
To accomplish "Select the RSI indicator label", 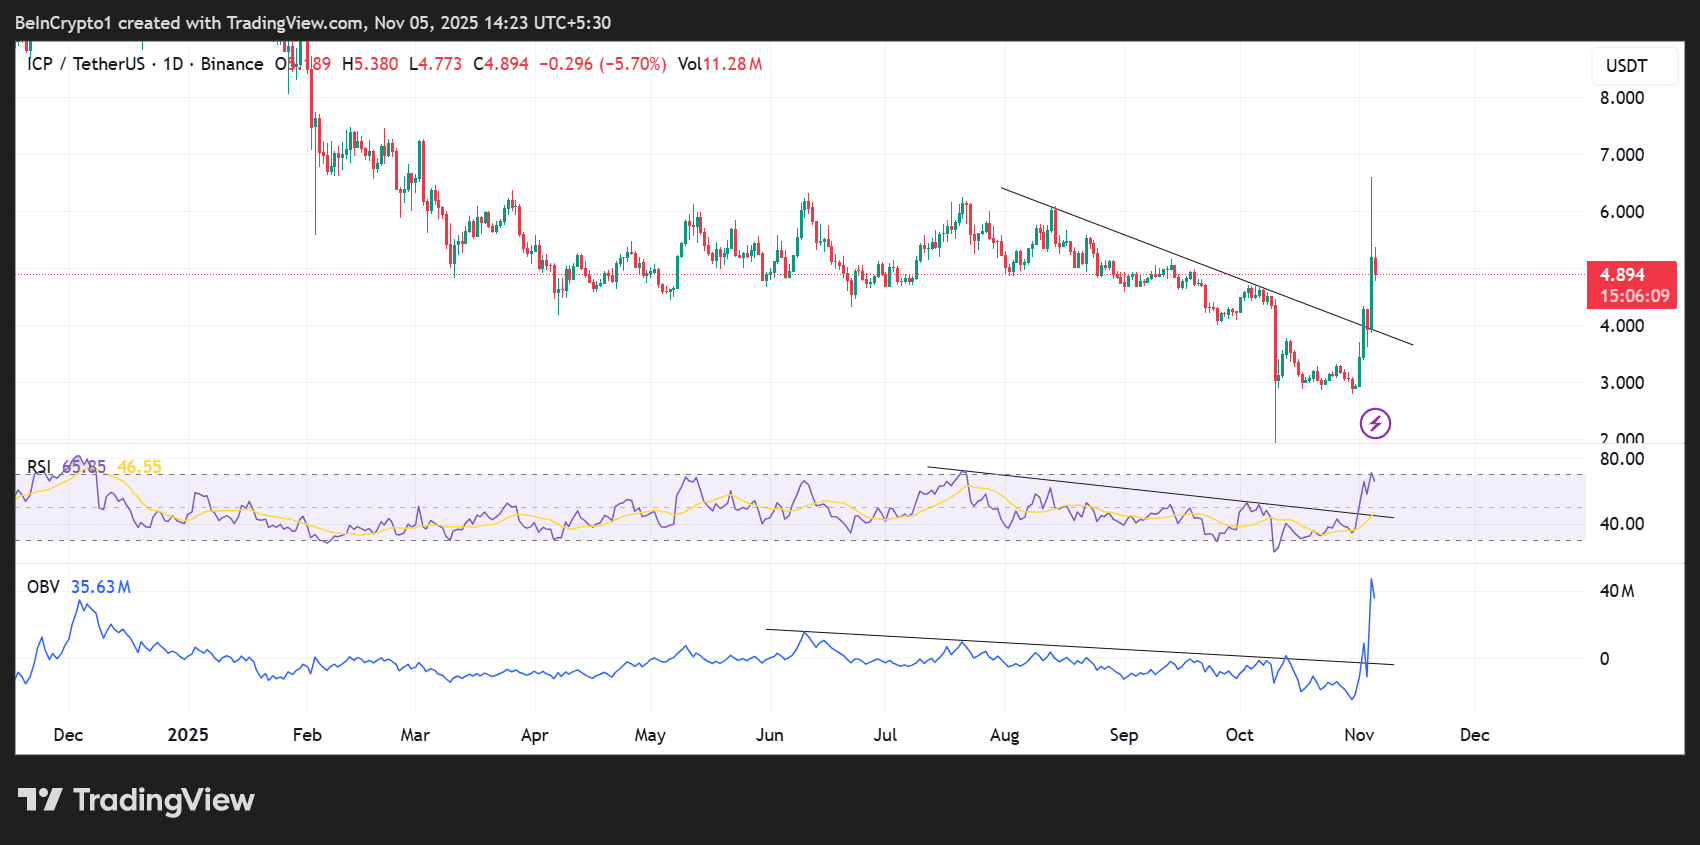I will pyautogui.click(x=39, y=467).
